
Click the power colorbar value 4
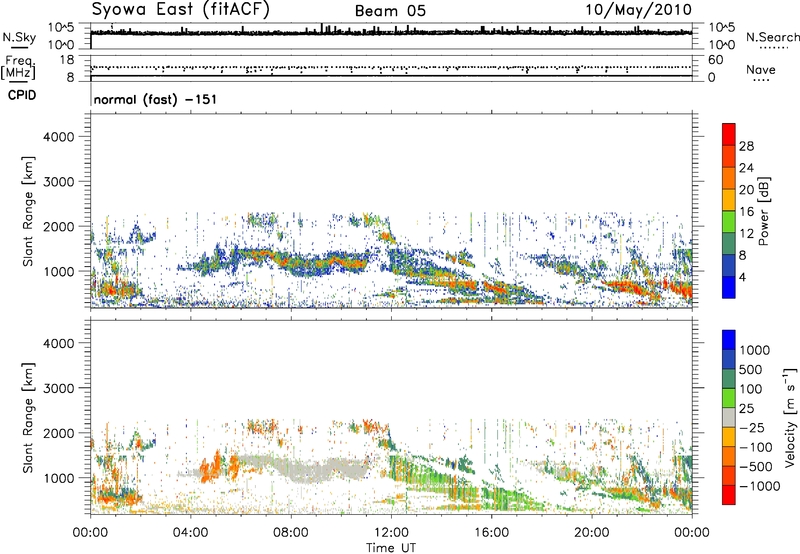click(x=742, y=277)
